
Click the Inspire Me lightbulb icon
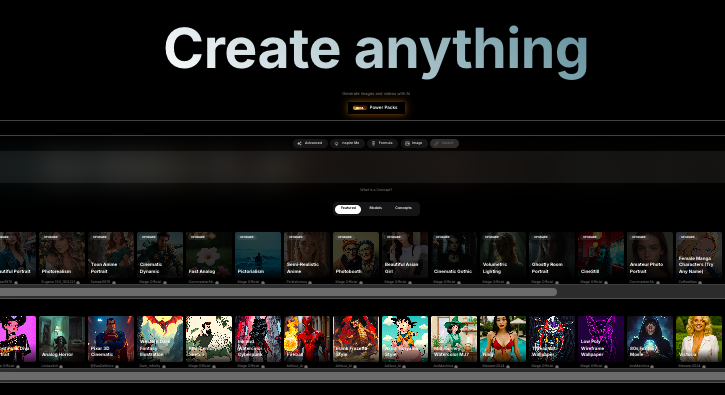click(337, 143)
